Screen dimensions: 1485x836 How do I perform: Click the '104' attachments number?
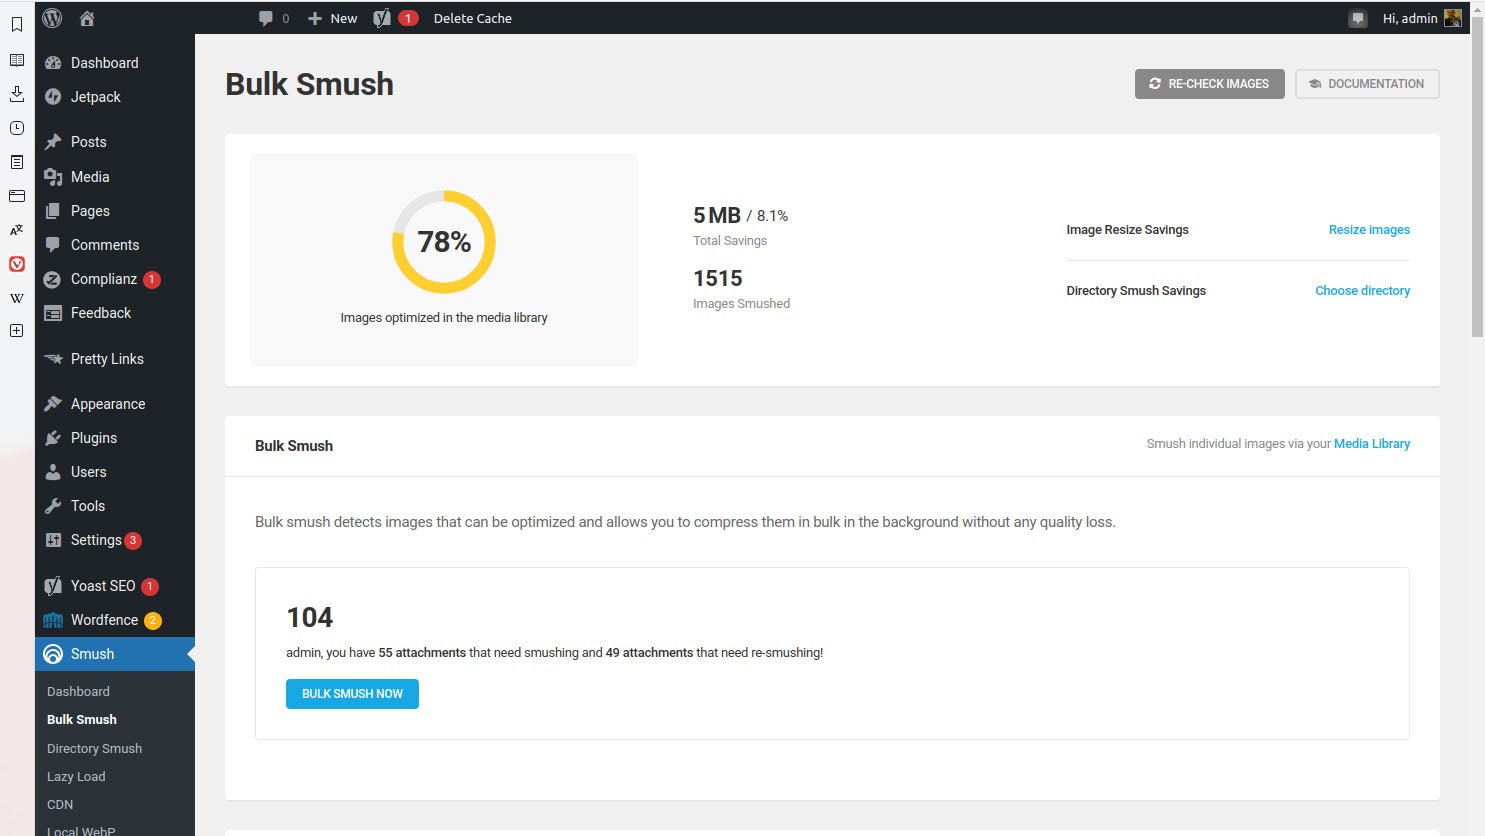point(310,618)
